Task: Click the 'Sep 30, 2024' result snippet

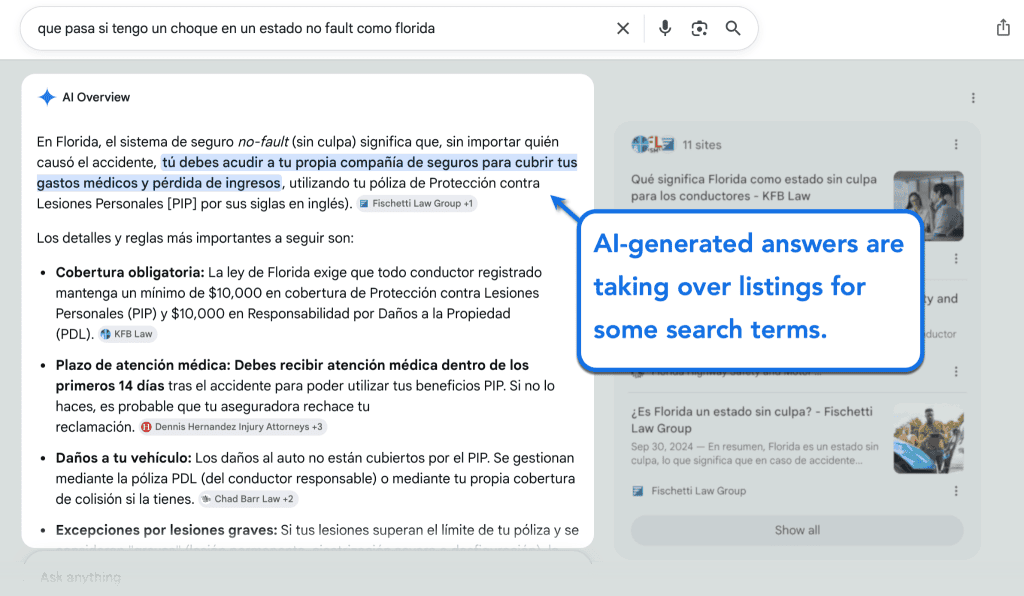Action: point(754,454)
